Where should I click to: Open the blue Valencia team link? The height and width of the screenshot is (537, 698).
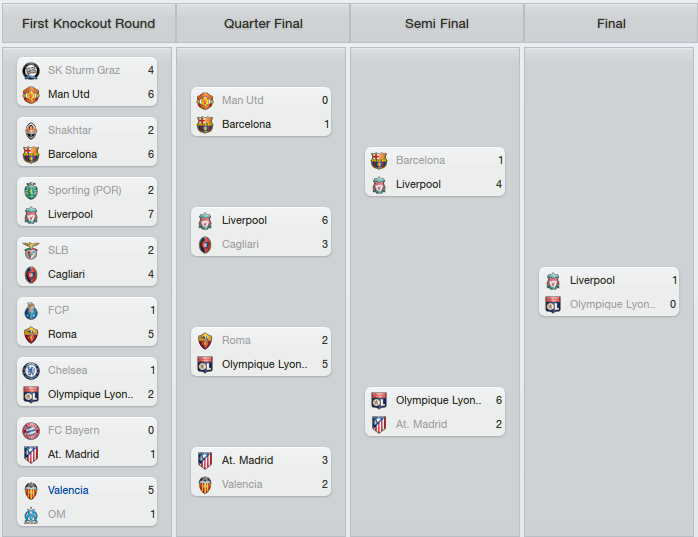pyautogui.click(x=68, y=490)
